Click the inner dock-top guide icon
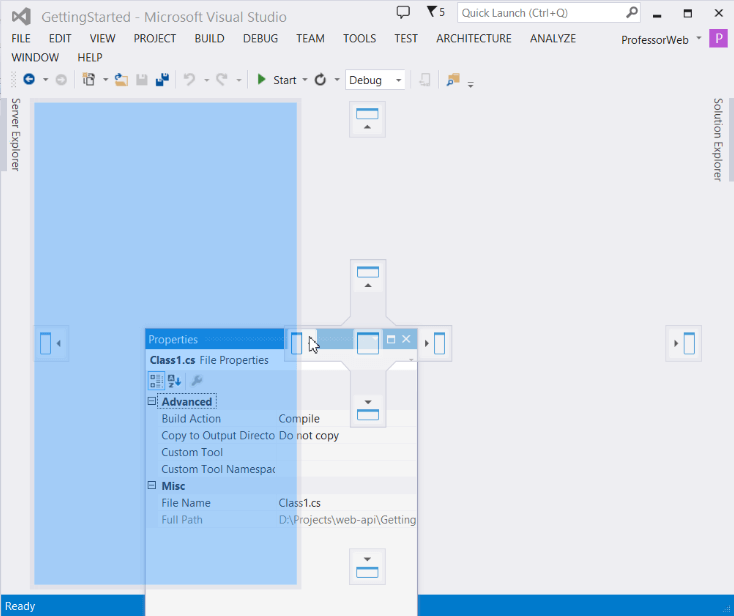The image size is (734, 616). click(368, 277)
